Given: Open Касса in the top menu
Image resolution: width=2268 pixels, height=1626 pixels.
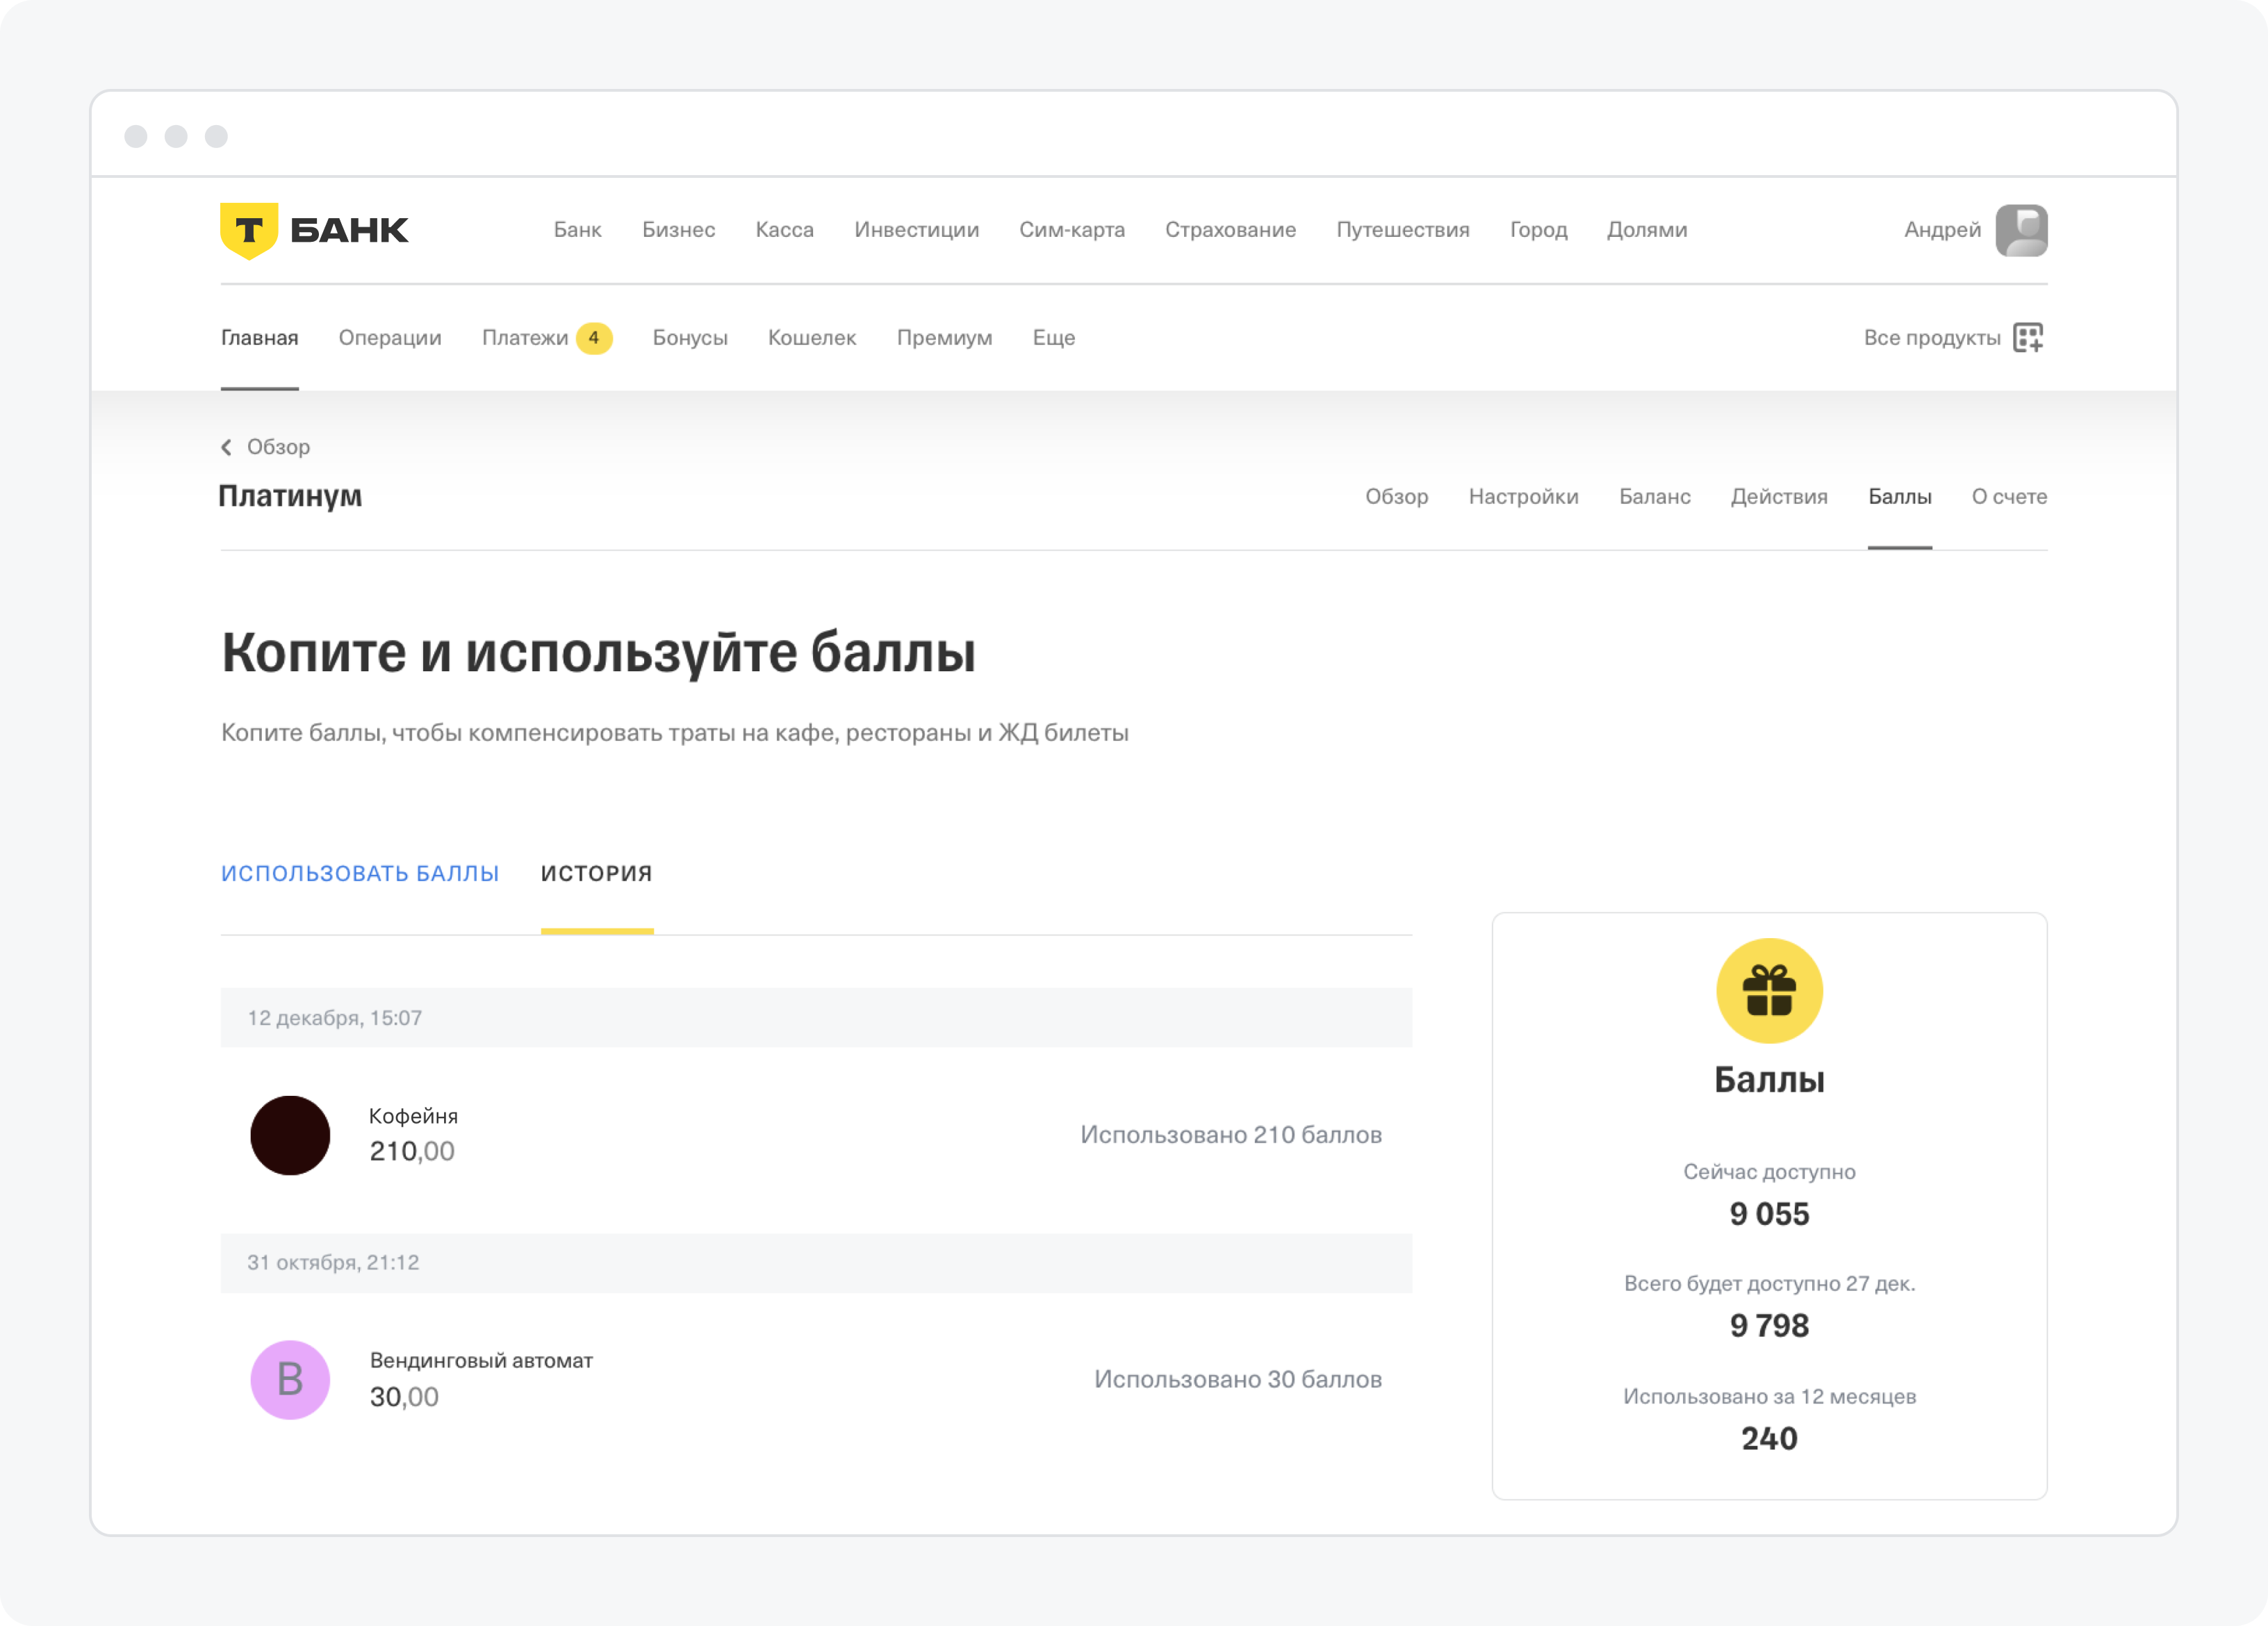Looking at the screenshot, I should point(784,230).
